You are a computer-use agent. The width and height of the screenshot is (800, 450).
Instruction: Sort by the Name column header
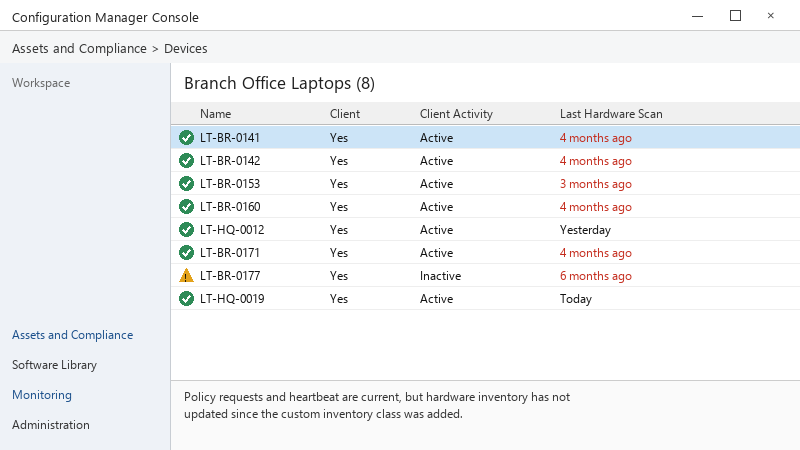[x=215, y=114]
